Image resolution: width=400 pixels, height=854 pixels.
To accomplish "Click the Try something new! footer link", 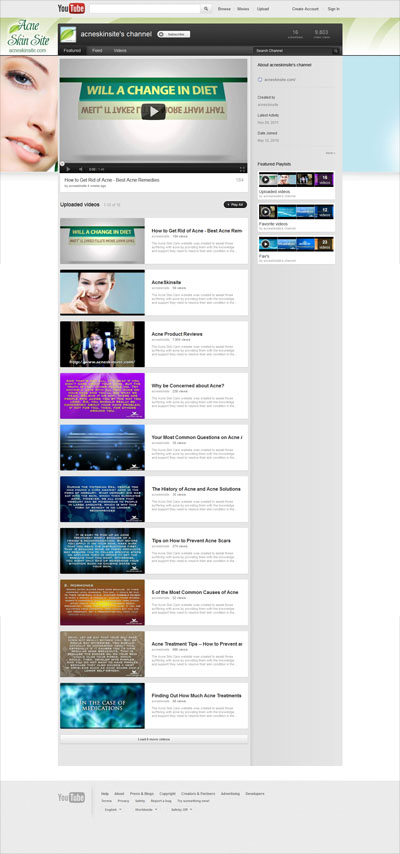I will click(x=193, y=801).
